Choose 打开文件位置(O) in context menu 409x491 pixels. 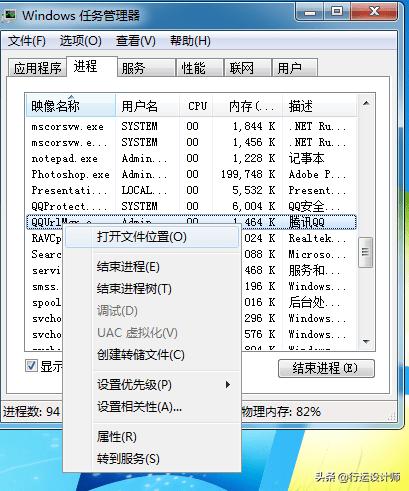click(x=152, y=237)
